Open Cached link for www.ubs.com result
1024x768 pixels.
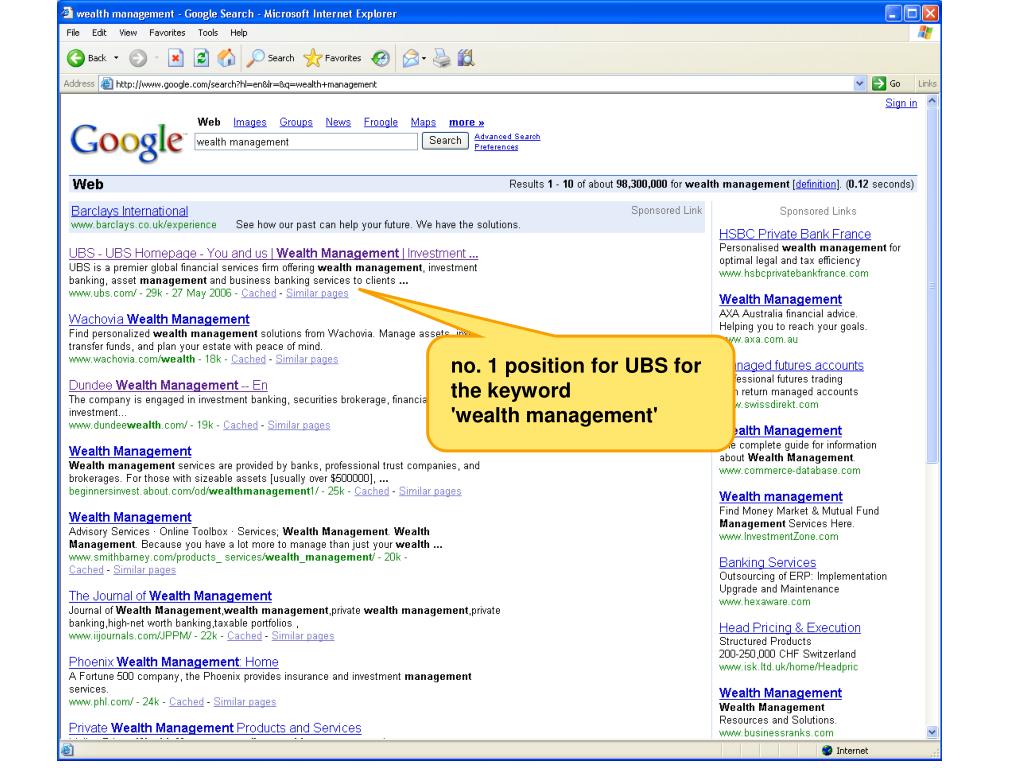(259, 293)
